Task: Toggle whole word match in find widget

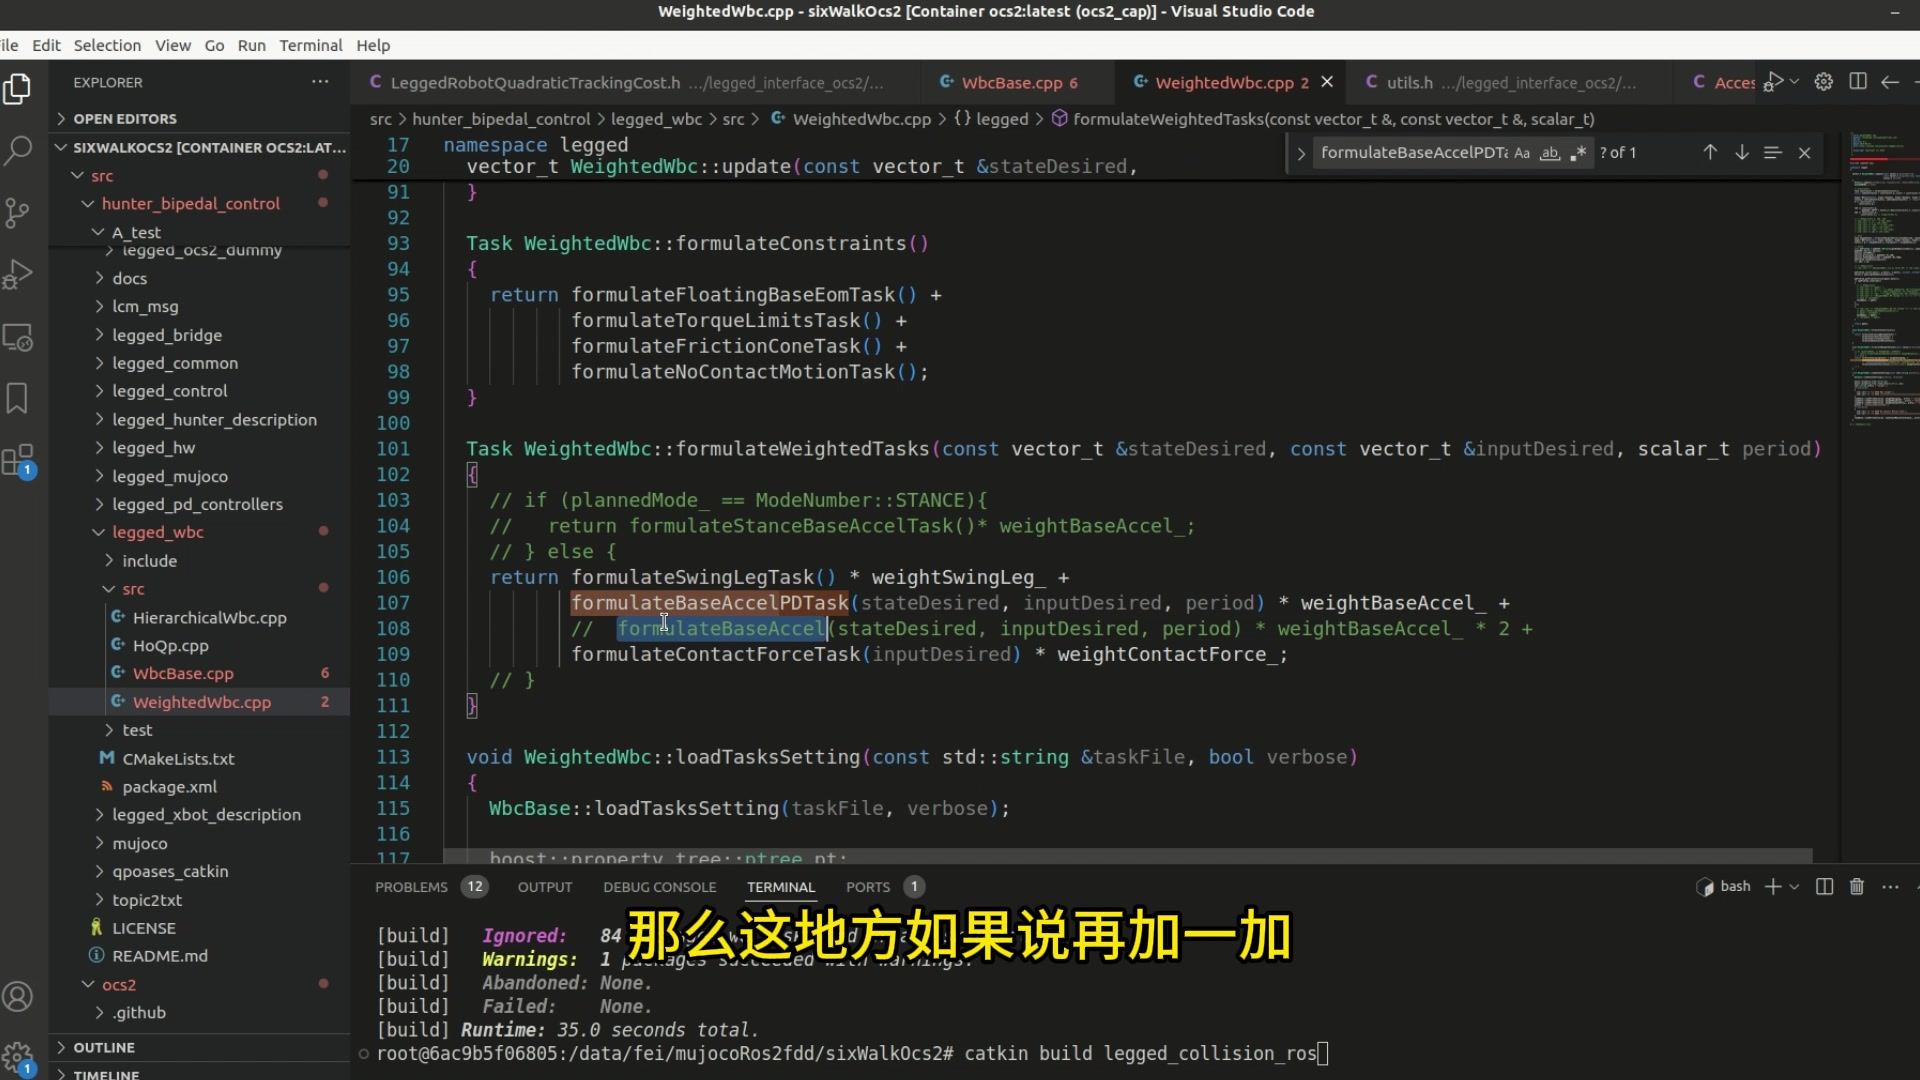Action: click(1549, 152)
